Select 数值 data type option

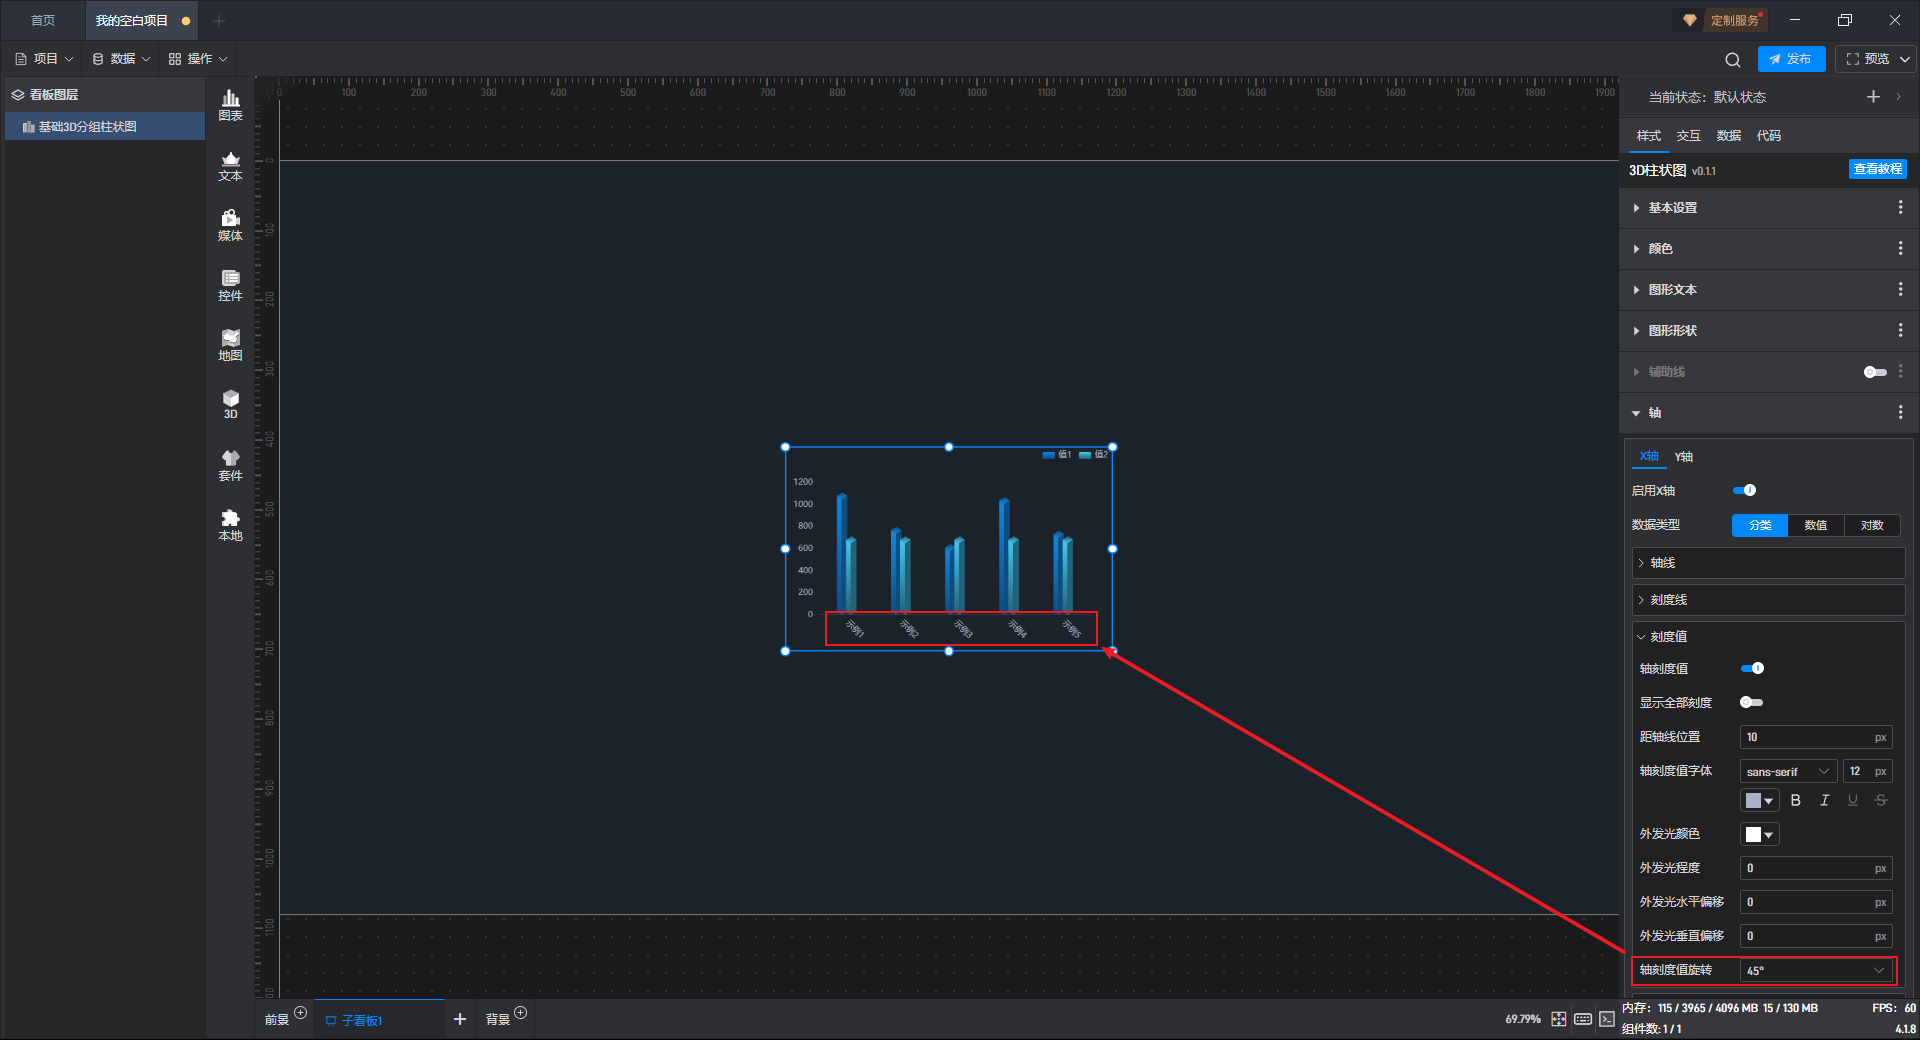pyautogui.click(x=1816, y=525)
